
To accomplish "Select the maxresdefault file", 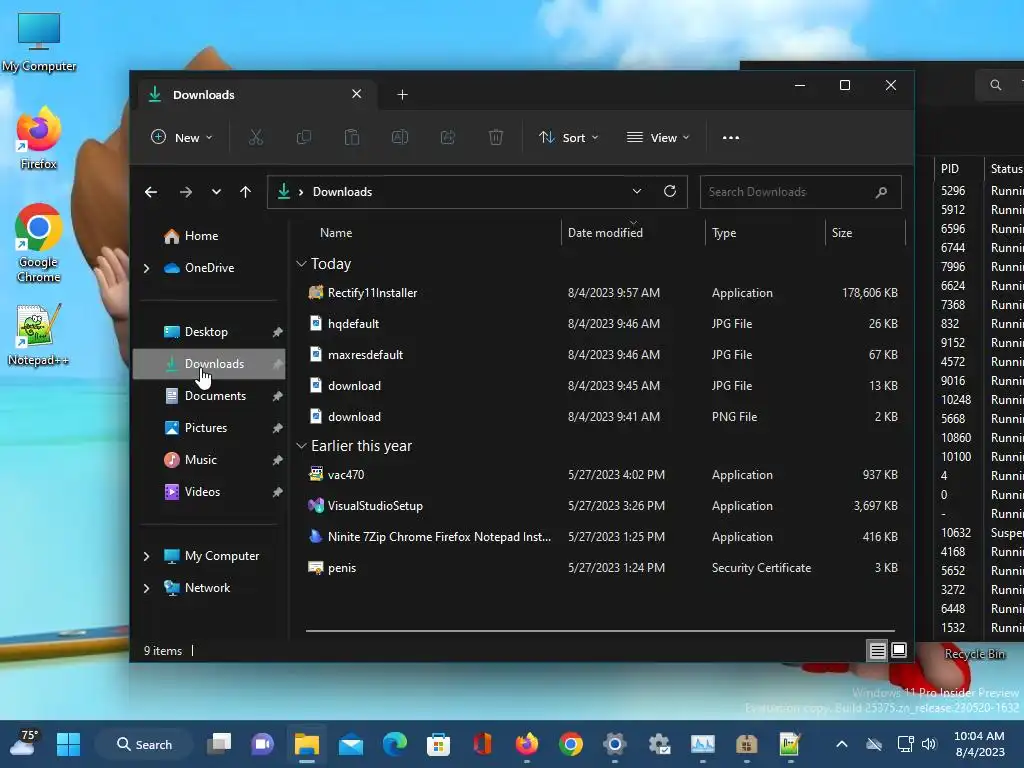I will click(602, 355).
